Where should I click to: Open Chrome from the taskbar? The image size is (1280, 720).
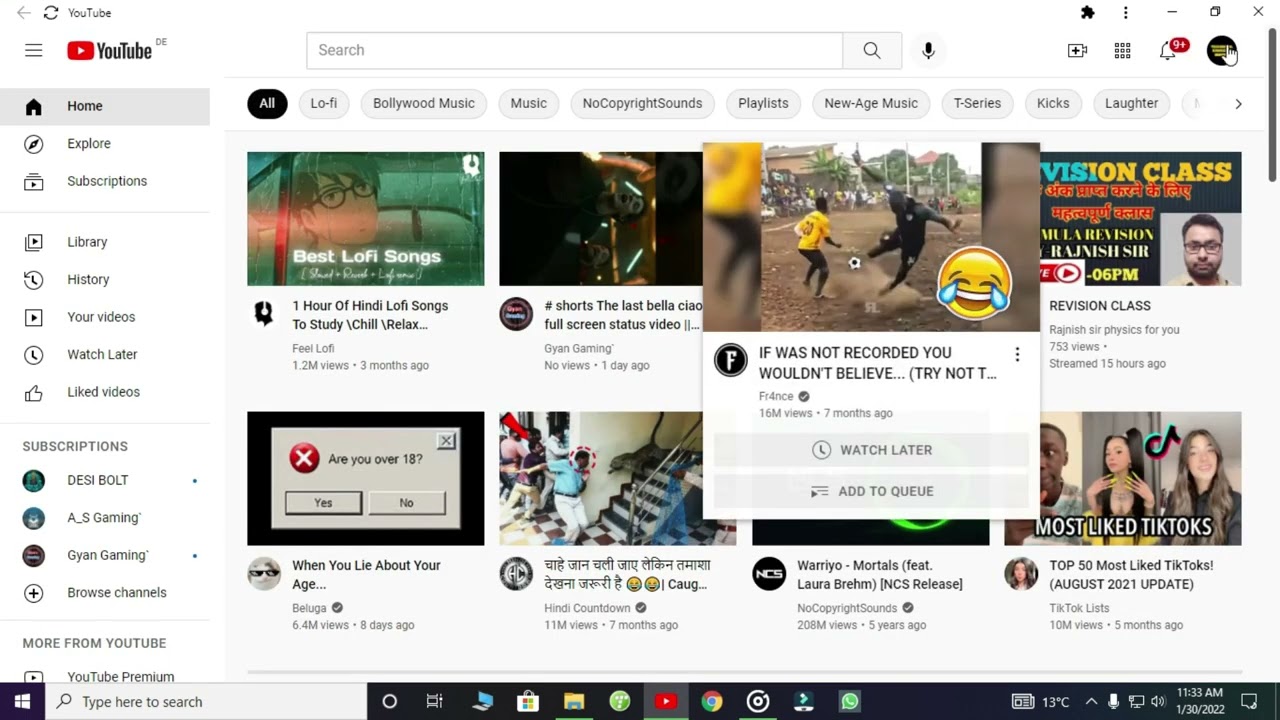712,702
